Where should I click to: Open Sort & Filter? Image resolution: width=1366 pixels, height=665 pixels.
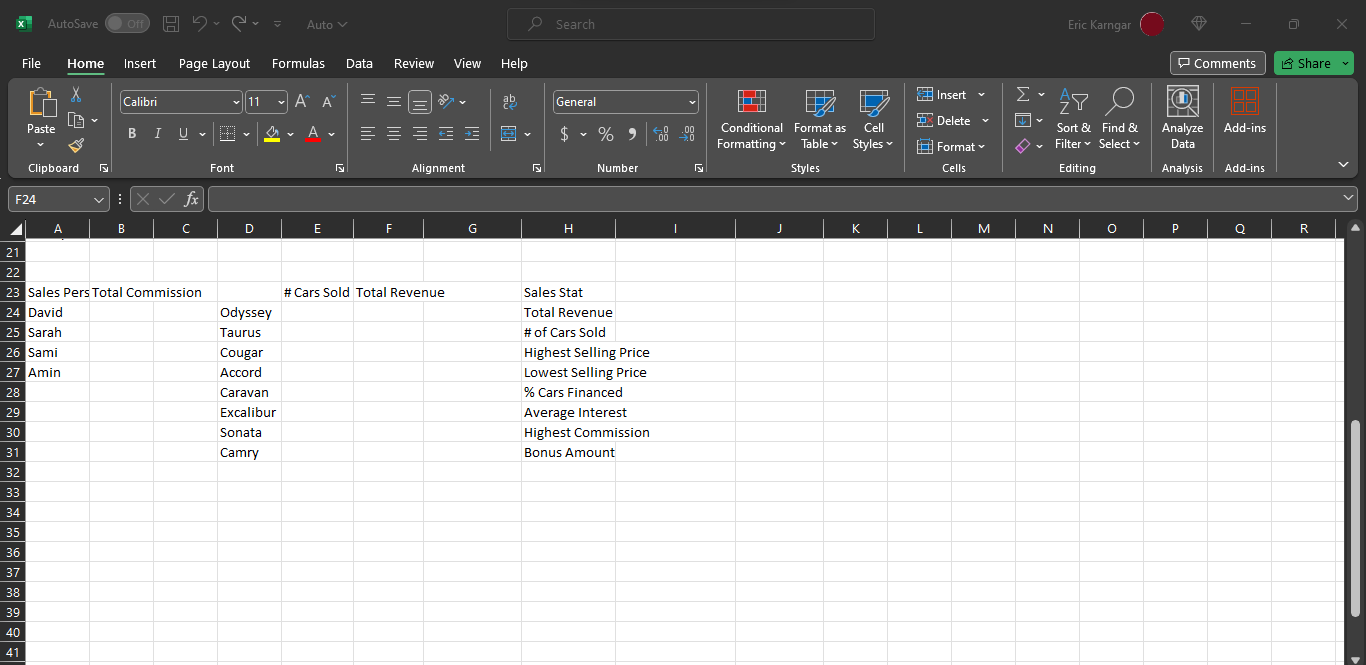[1073, 118]
